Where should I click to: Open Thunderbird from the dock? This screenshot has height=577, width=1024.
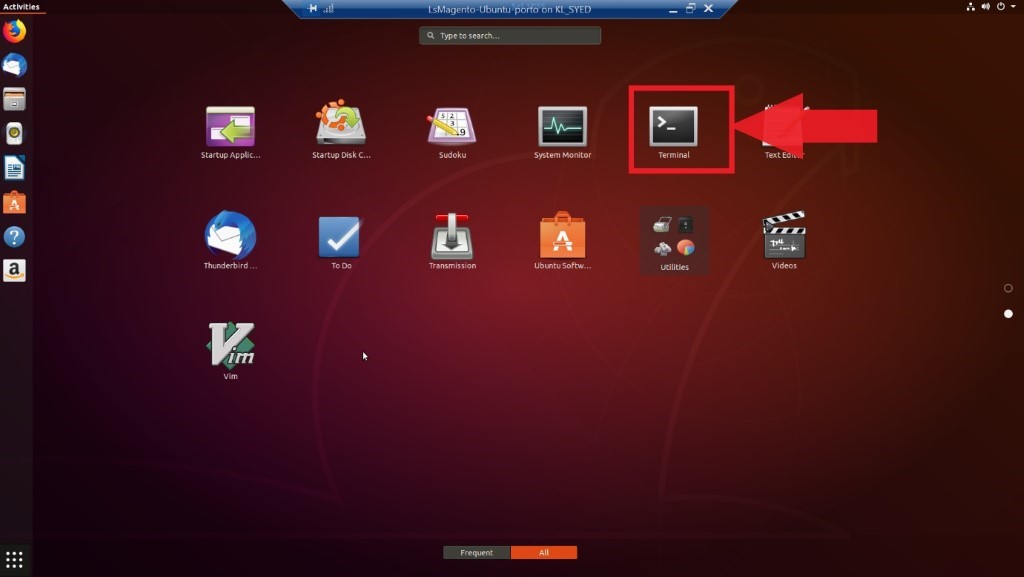click(14, 65)
